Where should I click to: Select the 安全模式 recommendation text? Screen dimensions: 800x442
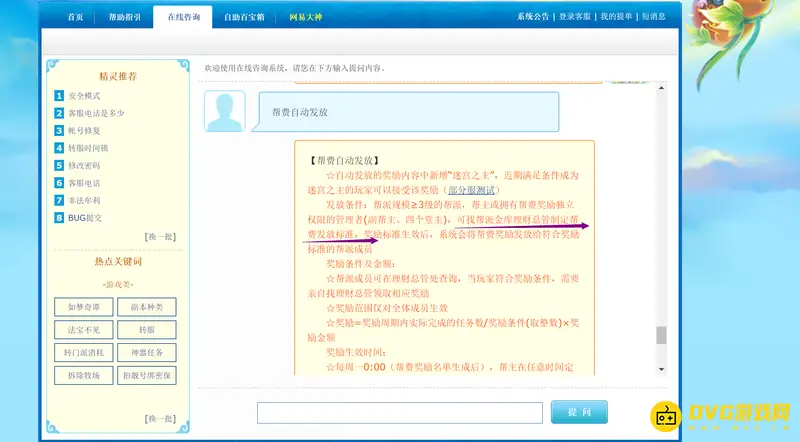[84, 95]
